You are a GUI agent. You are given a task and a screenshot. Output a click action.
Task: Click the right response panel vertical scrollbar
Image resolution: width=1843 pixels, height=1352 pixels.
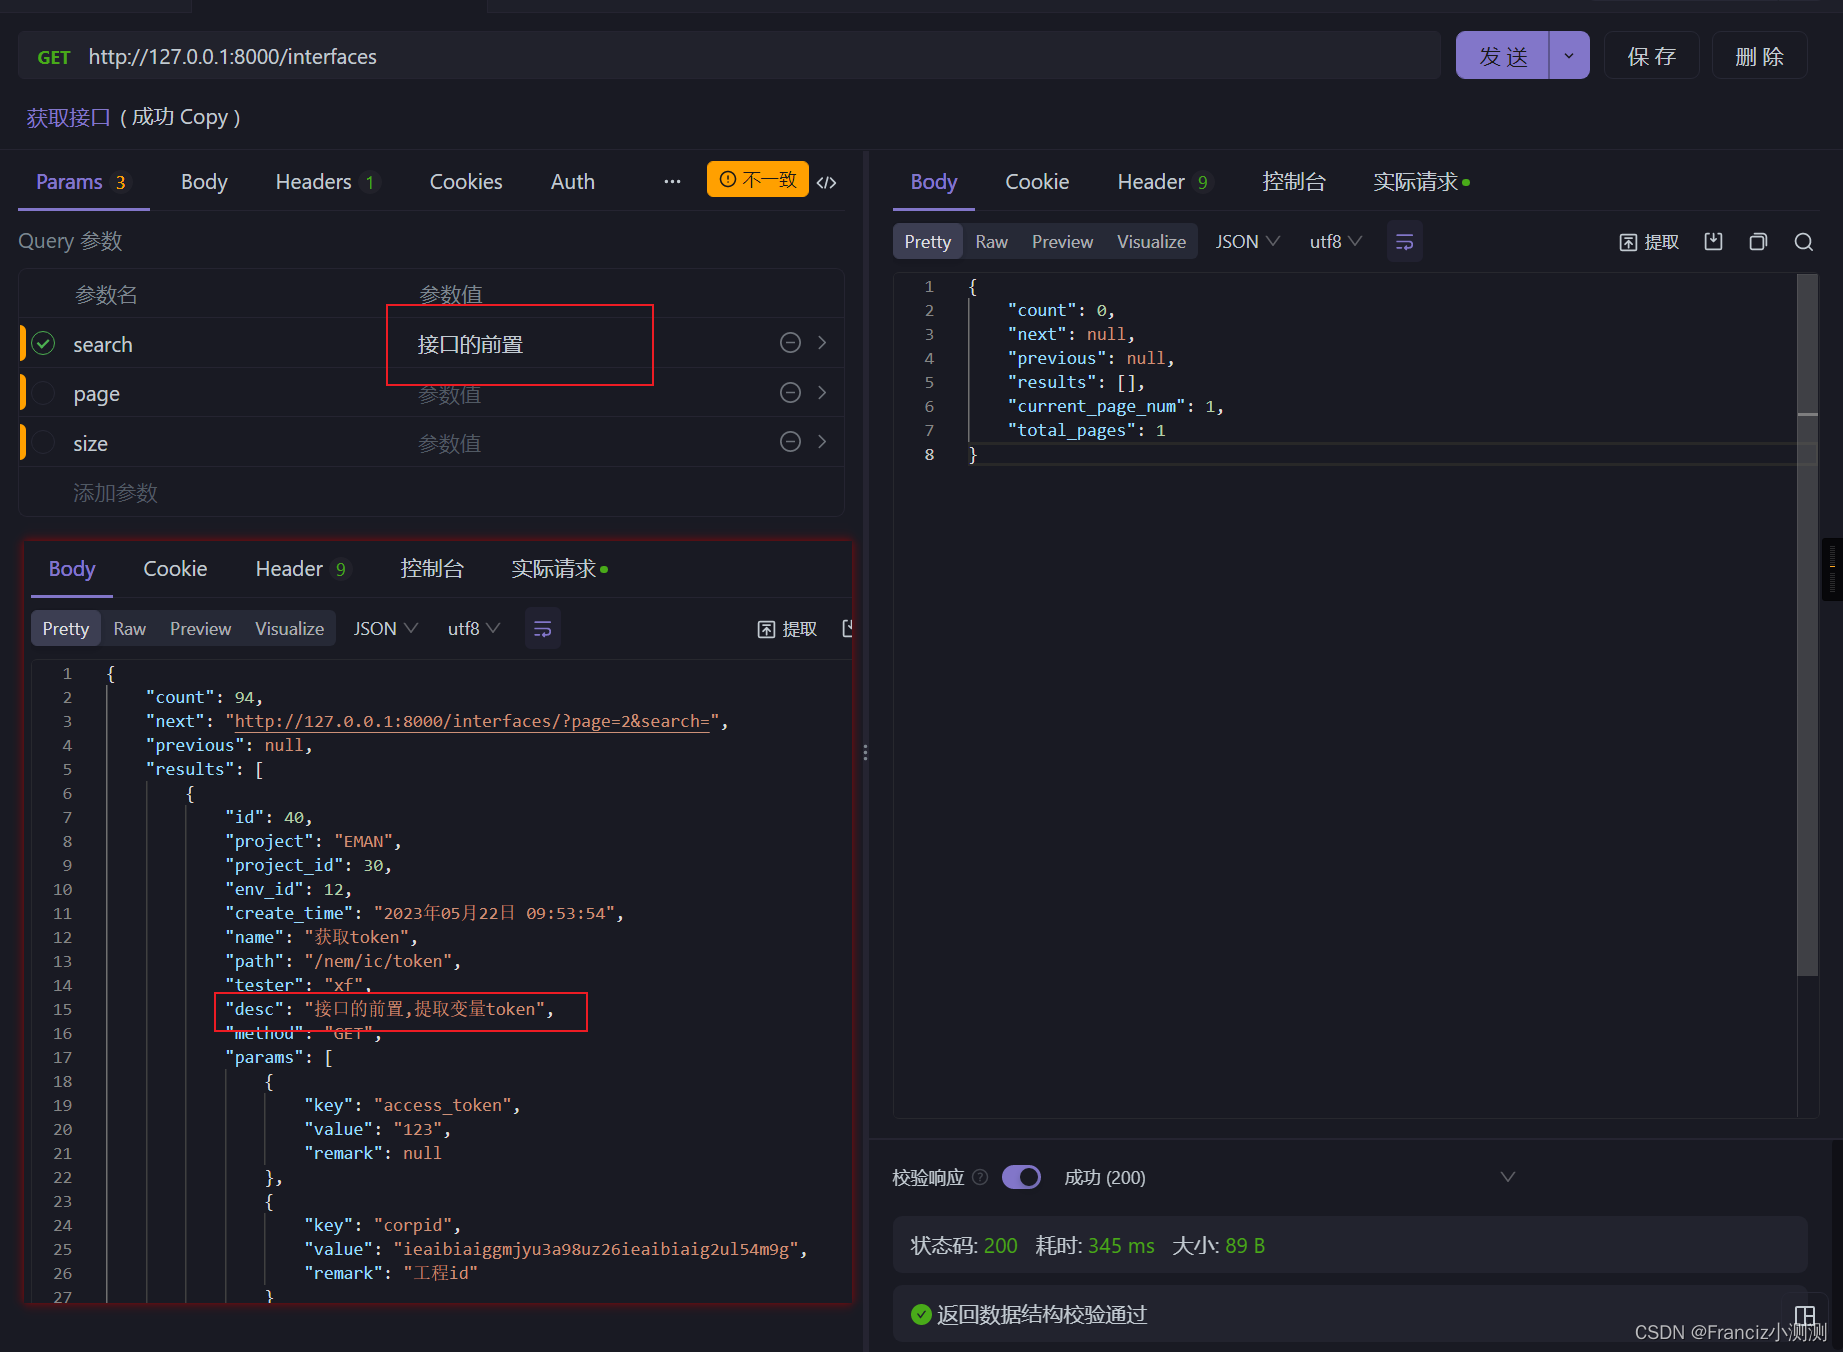point(1807,624)
